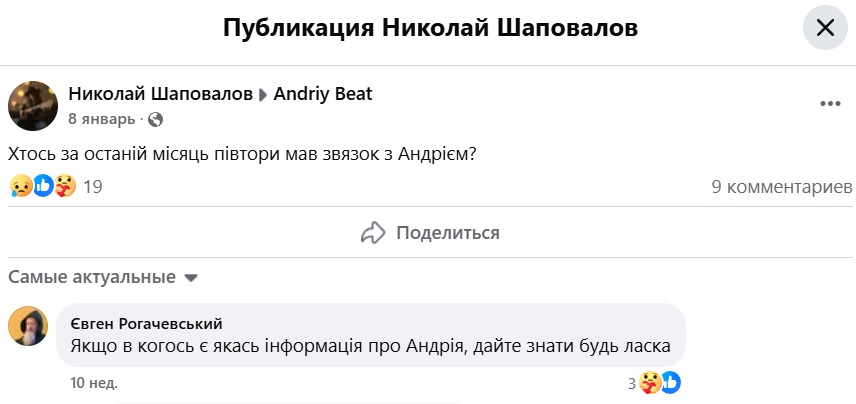
Task: Click the public audience globe icon
Action: coord(155,120)
